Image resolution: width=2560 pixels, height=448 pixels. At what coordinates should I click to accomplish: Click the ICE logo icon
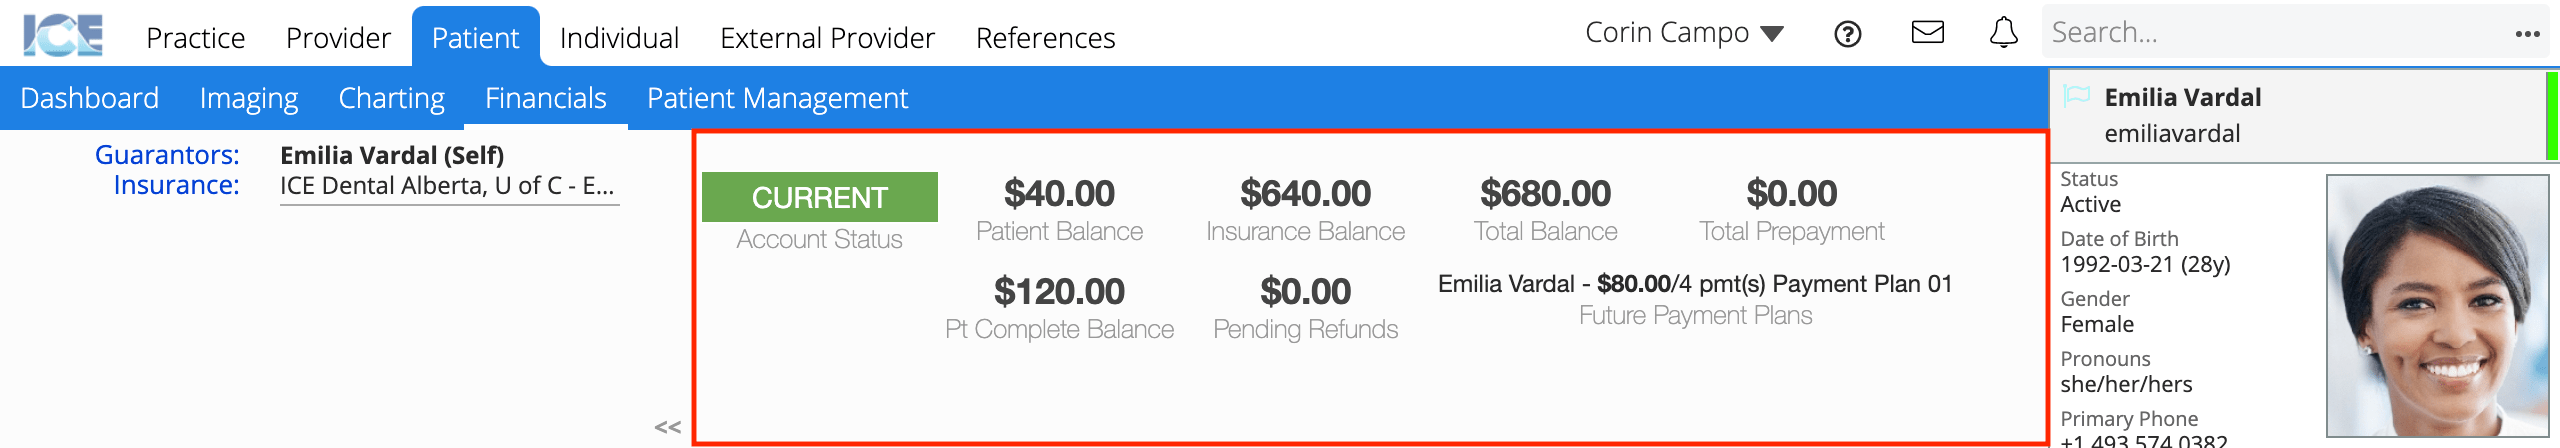pyautogui.click(x=63, y=35)
